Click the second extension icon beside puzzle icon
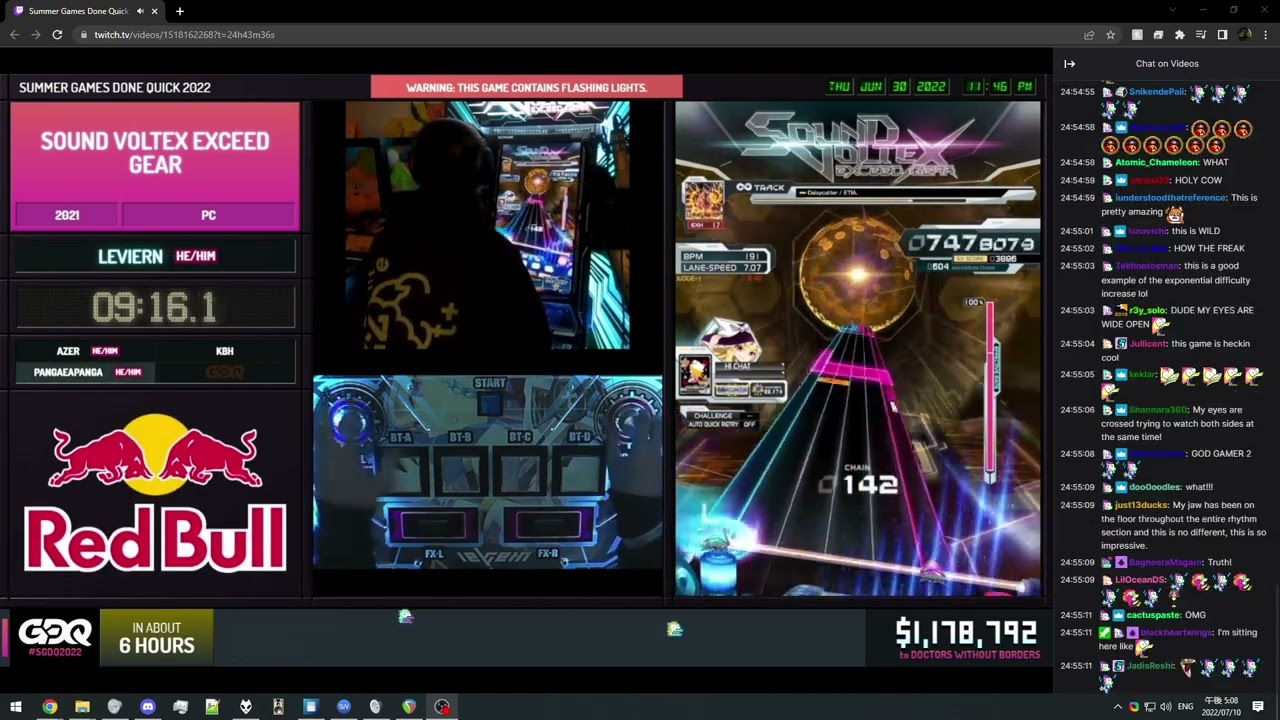Image resolution: width=1280 pixels, height=720 pixels. pyautogui.click(x=1158, y=35)
